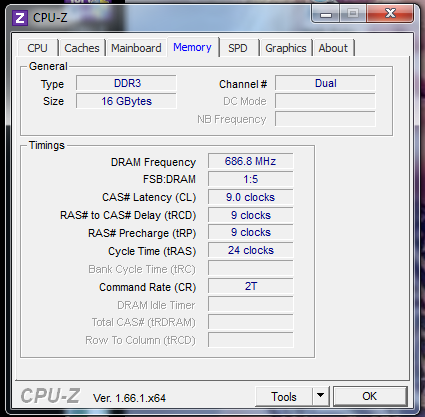Click the Command Rate (CR) label
The image size is (425, 417).
point(148,287)
